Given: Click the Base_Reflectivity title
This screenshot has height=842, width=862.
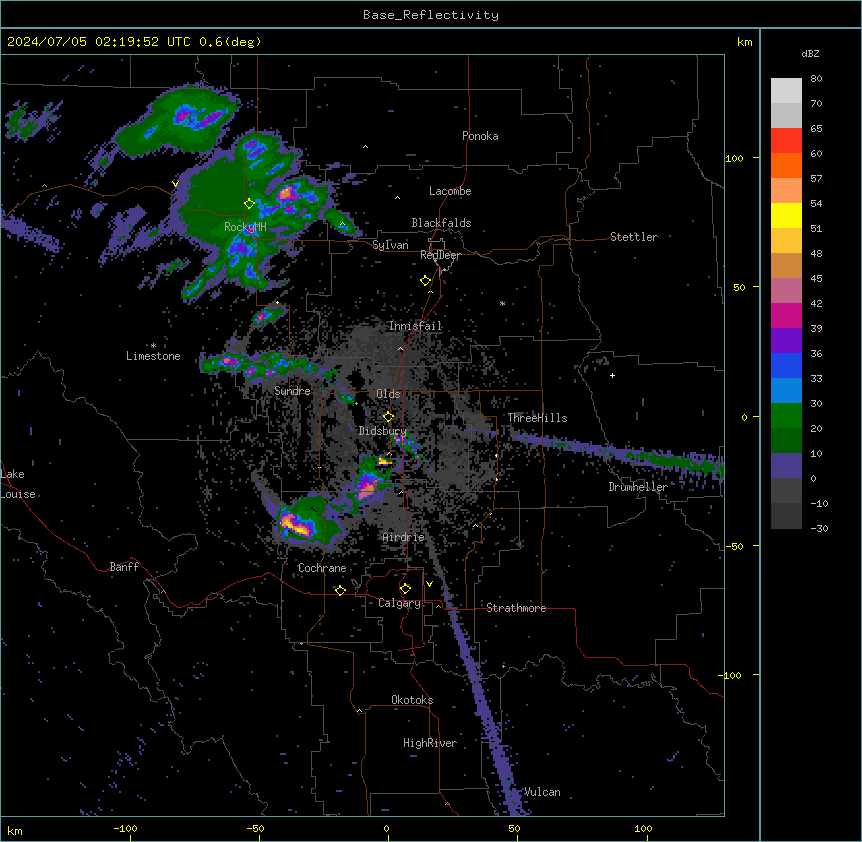Looking at the screenshot, I should tap(431, 15).
